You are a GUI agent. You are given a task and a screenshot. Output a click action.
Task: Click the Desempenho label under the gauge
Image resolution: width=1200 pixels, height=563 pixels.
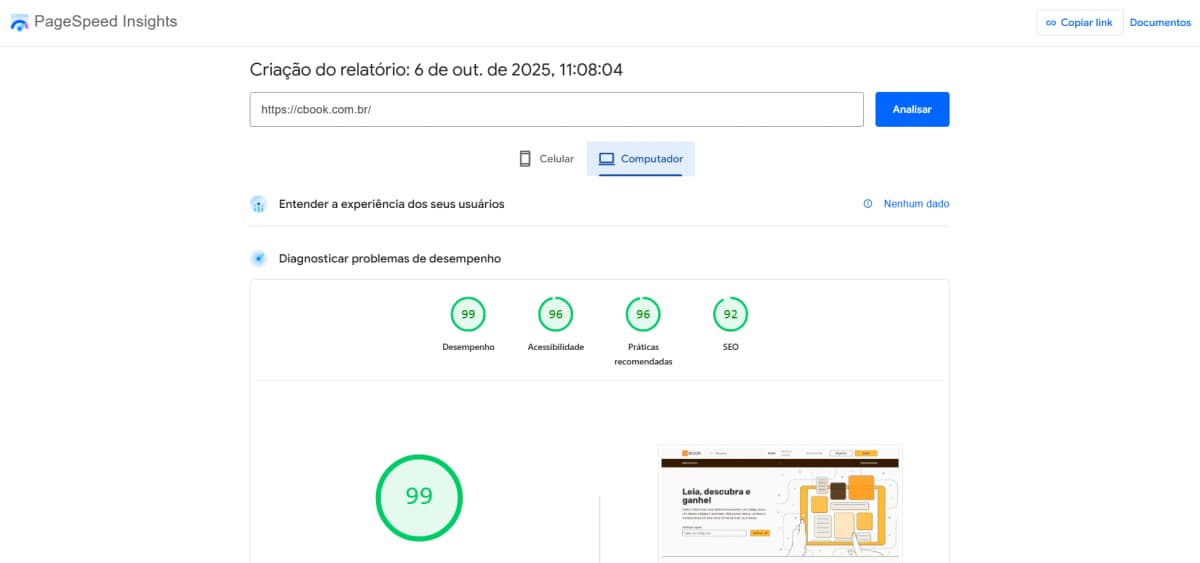click(x=468, y=347)
